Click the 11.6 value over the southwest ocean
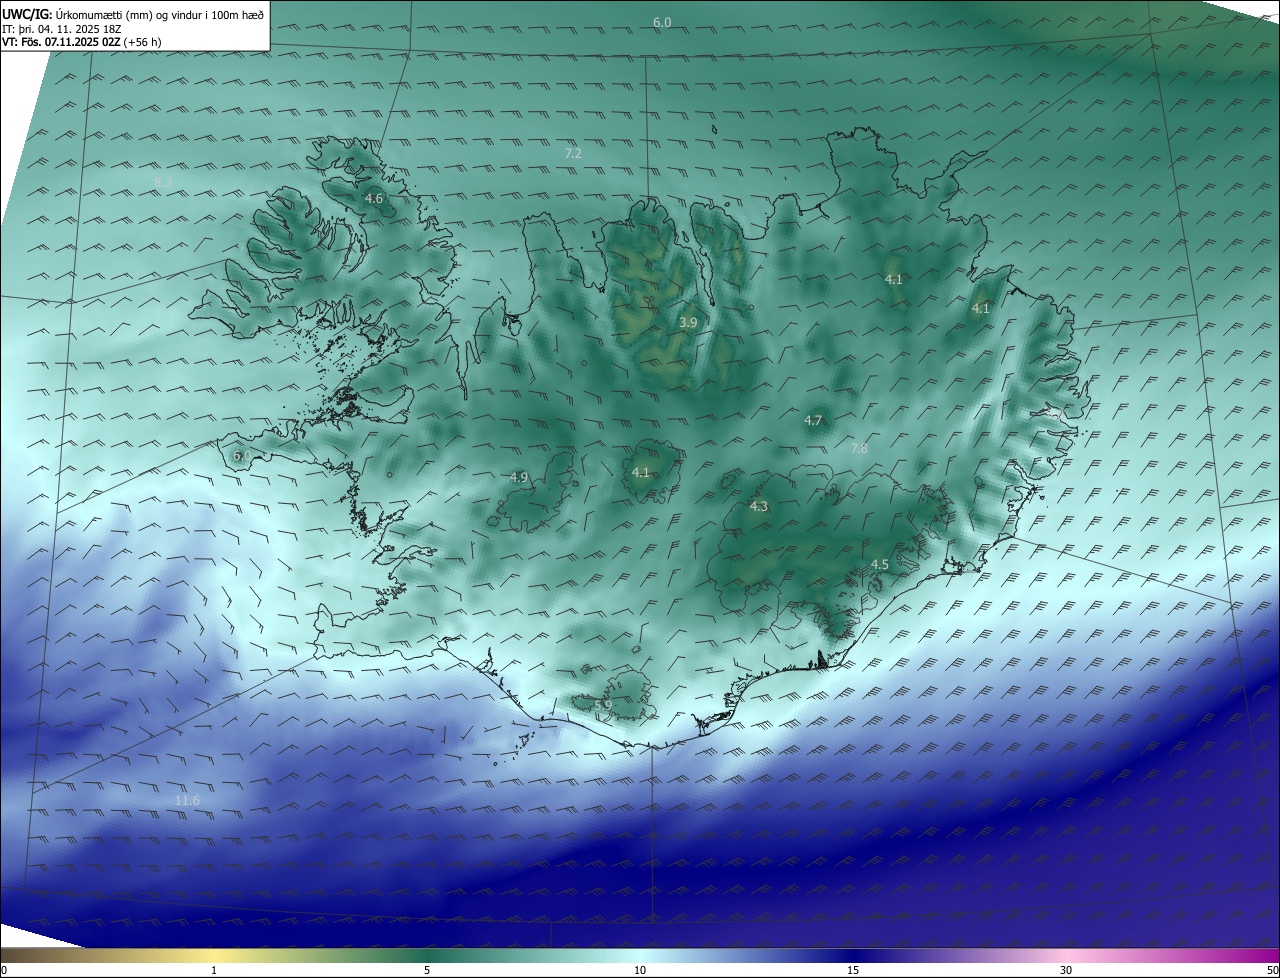The width and height of the screenshot is (1280, 978). (x=187, y=801)
